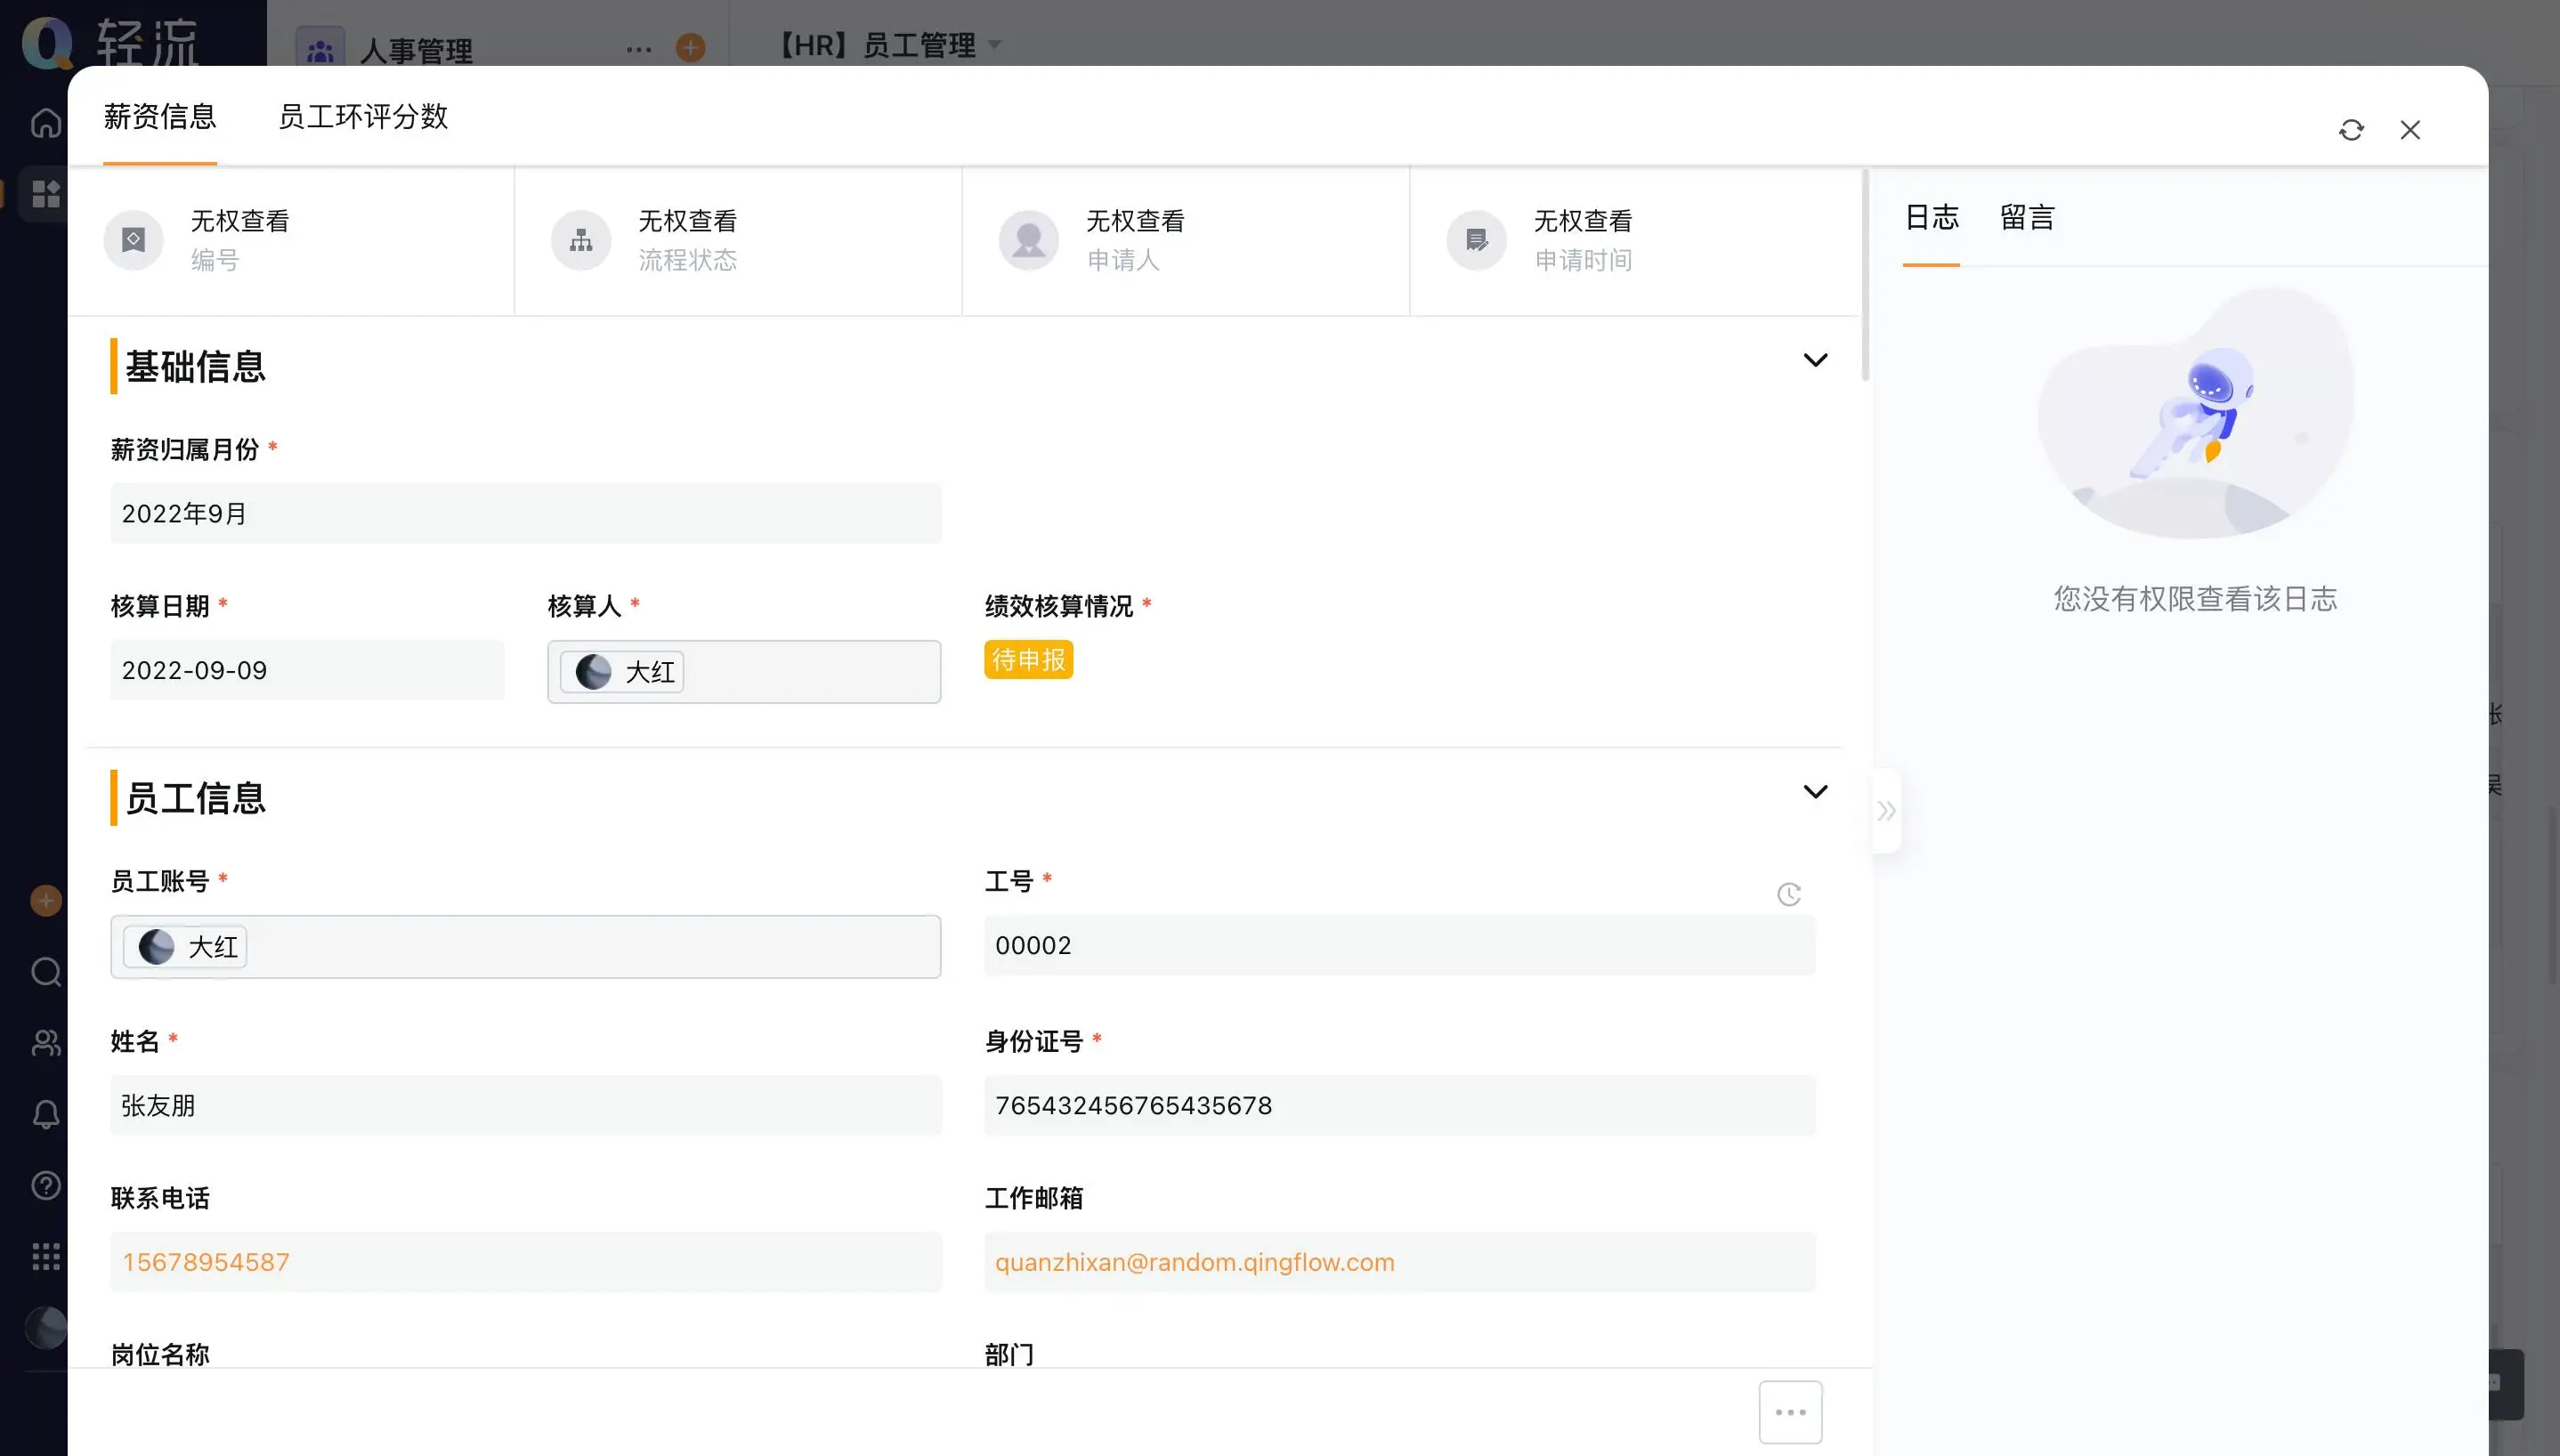
Task: Click the 大红 member chip under 员工账号
Action: 185,947
